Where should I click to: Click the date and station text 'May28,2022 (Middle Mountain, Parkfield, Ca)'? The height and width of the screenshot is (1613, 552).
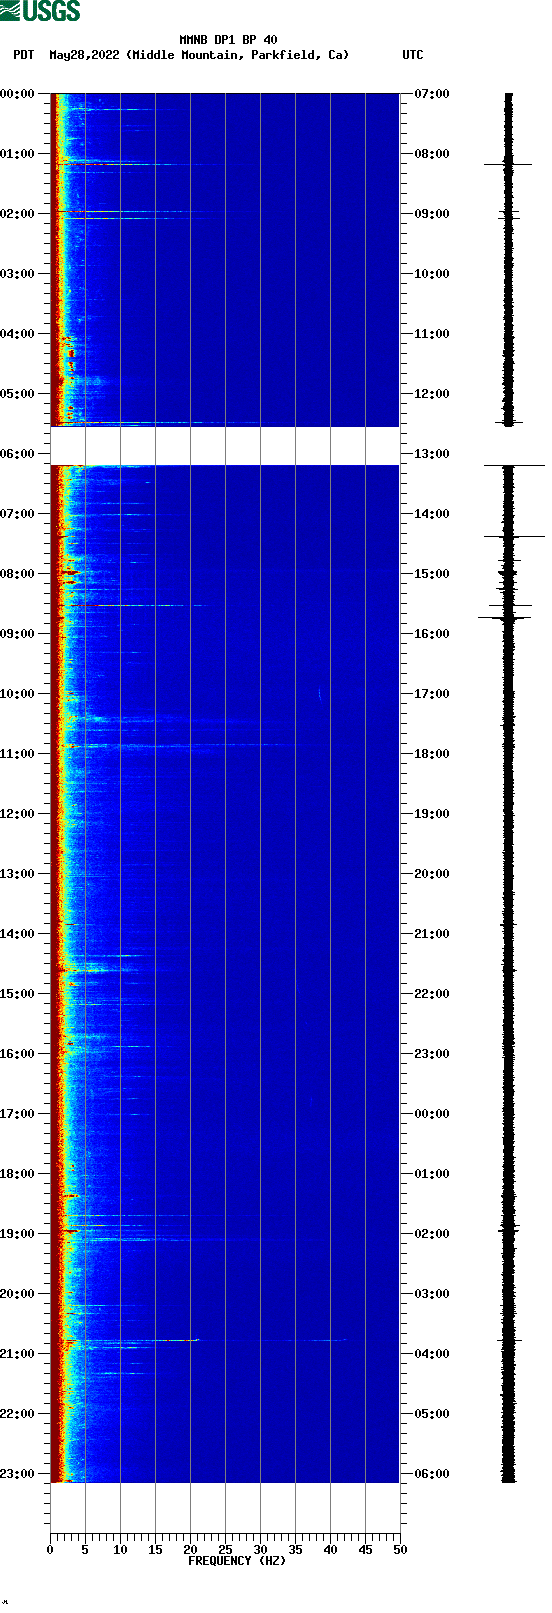click(x=199, y=55)
